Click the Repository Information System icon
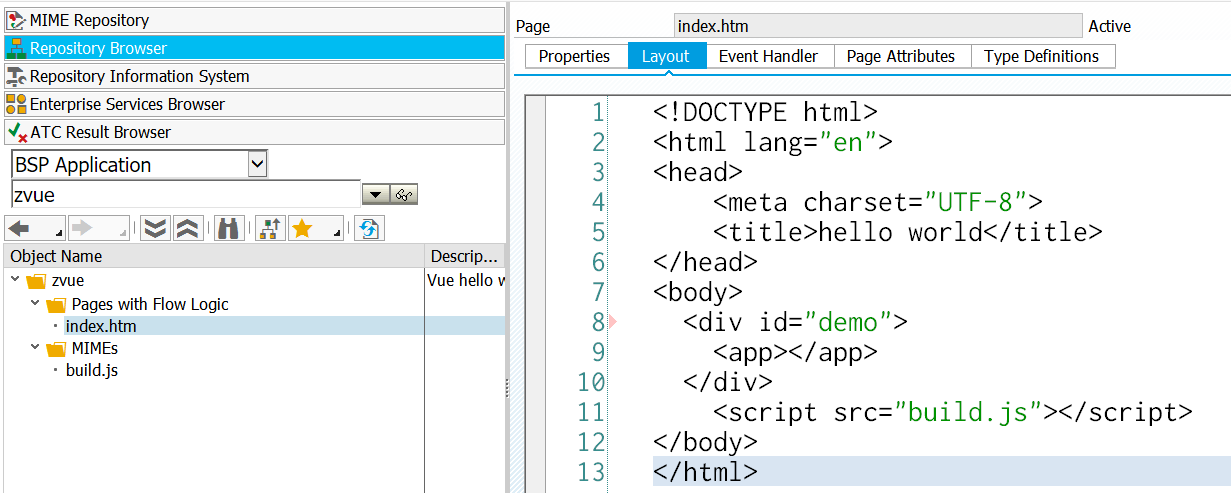Screen dimensions: 1231x493 tap(16, 76)
